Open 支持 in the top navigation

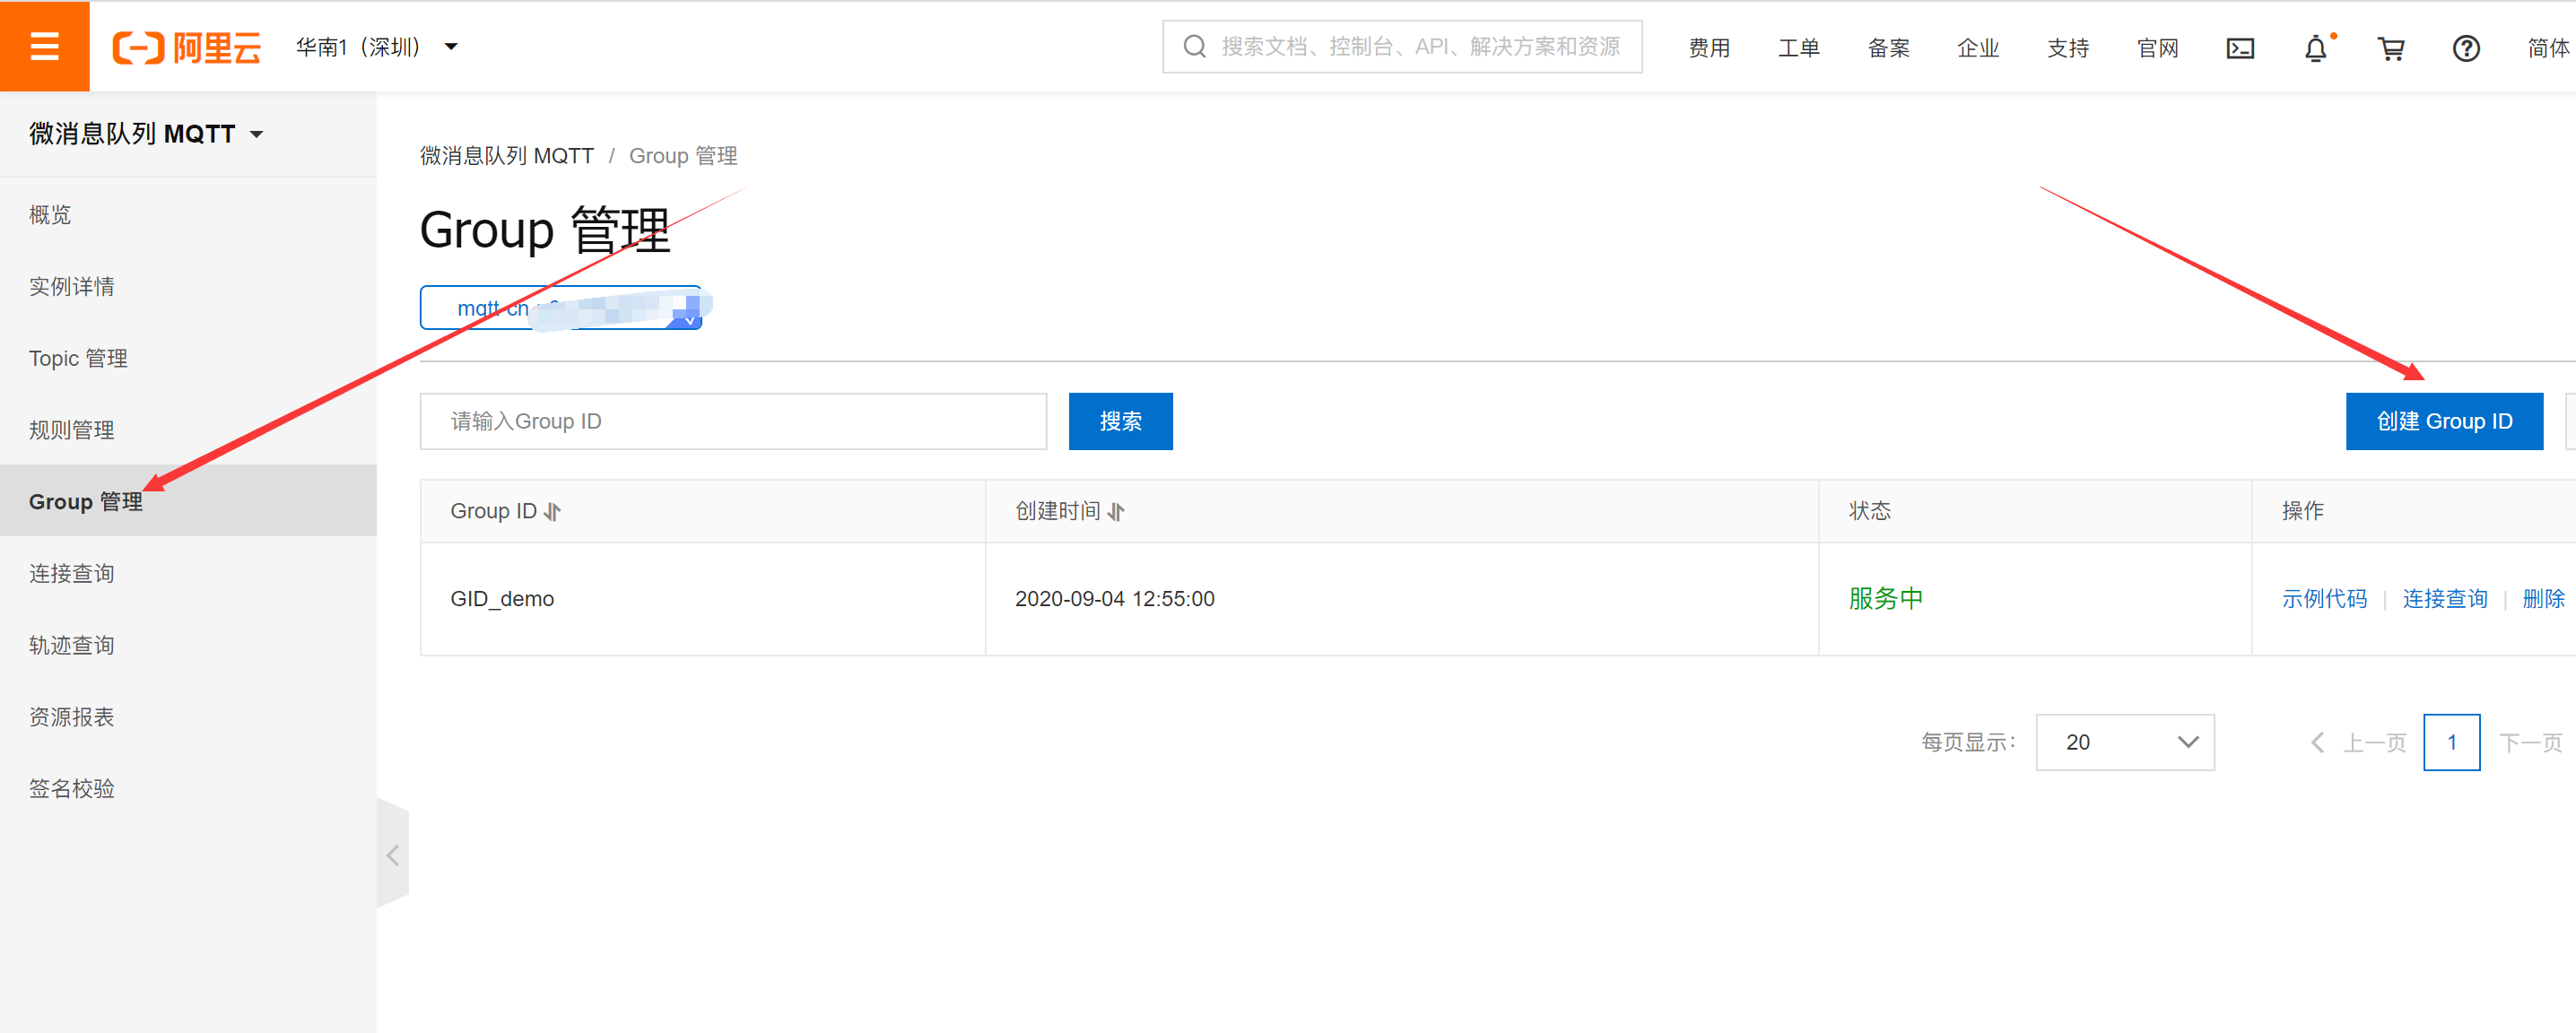pos(2068,48)
